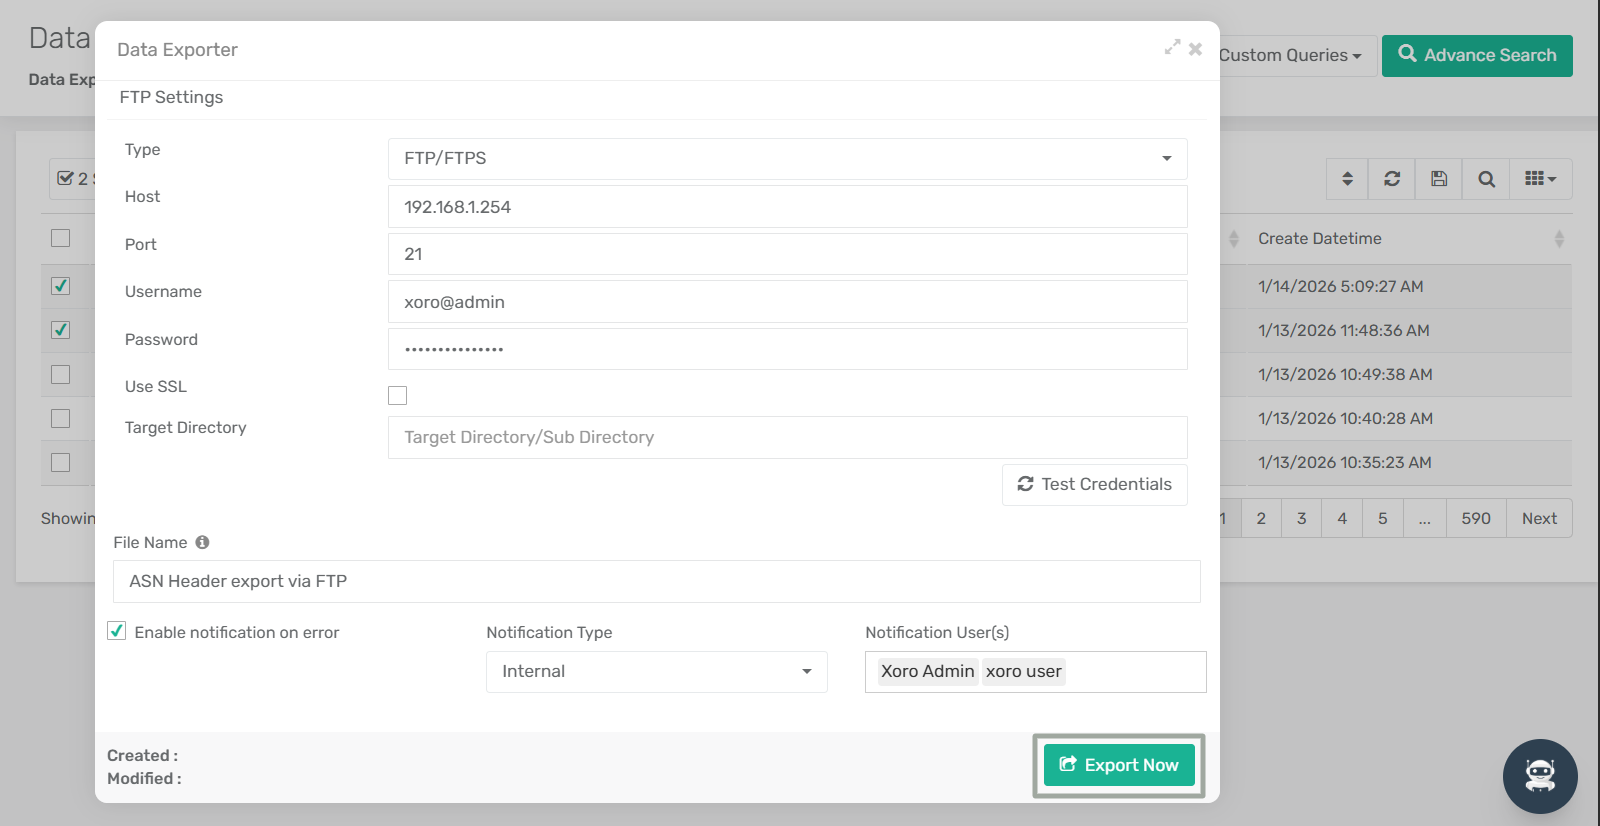Click the refresh grid icon
The width and height of the screenshot is (1600, 826).
[x=1392, y=179]
